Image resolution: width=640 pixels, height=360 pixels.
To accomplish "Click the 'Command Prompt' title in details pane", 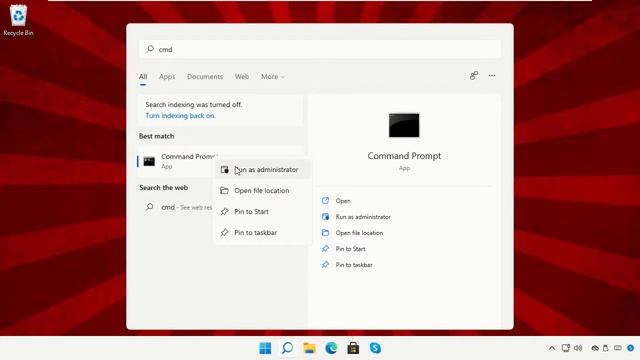I will pos(404,156).
